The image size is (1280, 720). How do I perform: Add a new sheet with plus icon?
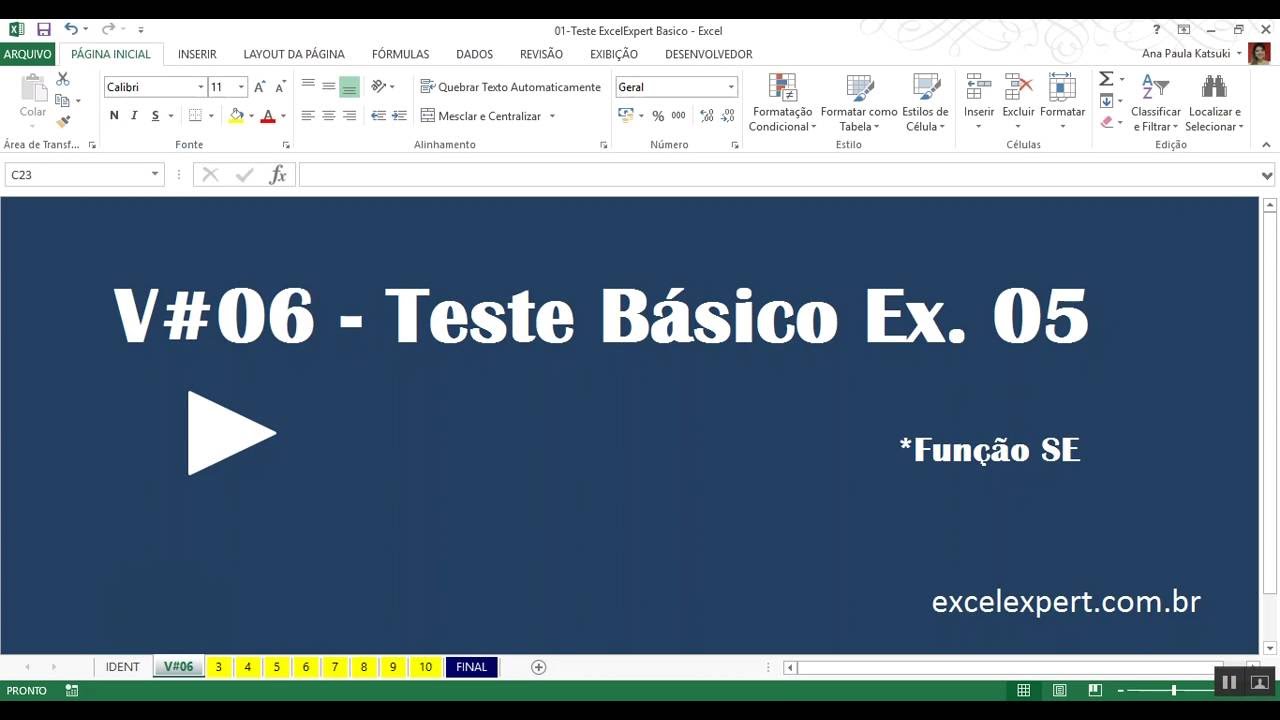click(x=539, y=667)
